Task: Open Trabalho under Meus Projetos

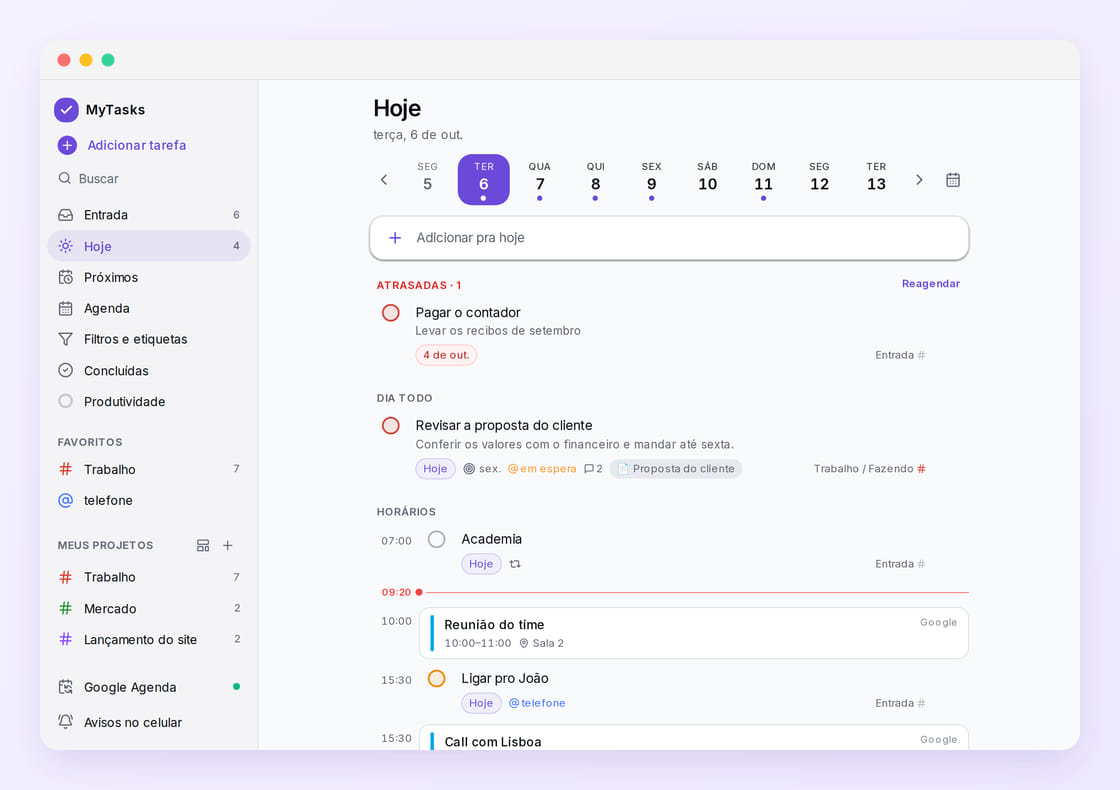Action: pyautogui.click(x=149, y=577)
